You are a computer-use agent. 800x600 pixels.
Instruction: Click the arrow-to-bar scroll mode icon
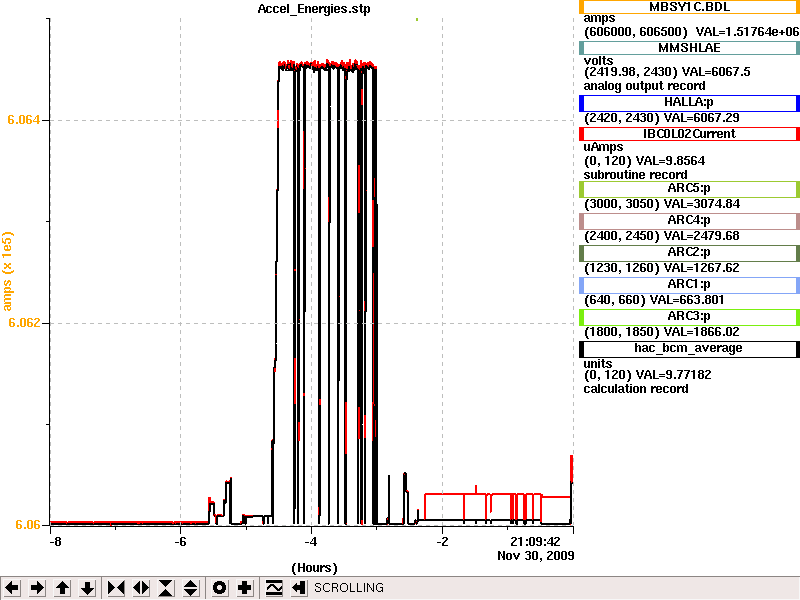pos(299,588)
